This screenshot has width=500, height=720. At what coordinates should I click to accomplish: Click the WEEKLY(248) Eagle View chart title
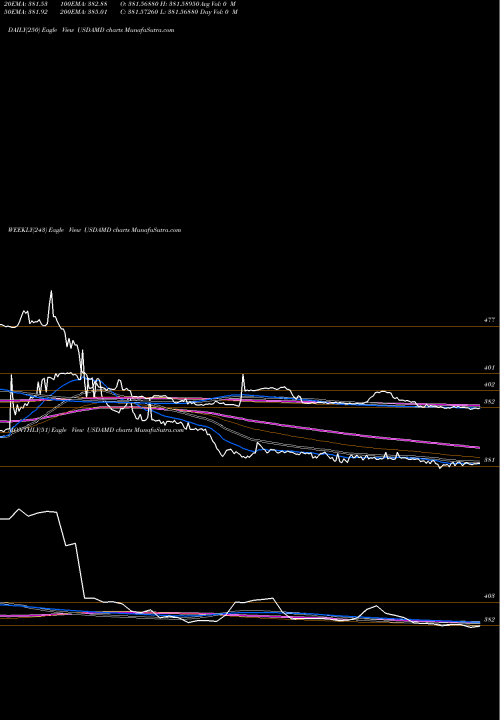(95, 230)
